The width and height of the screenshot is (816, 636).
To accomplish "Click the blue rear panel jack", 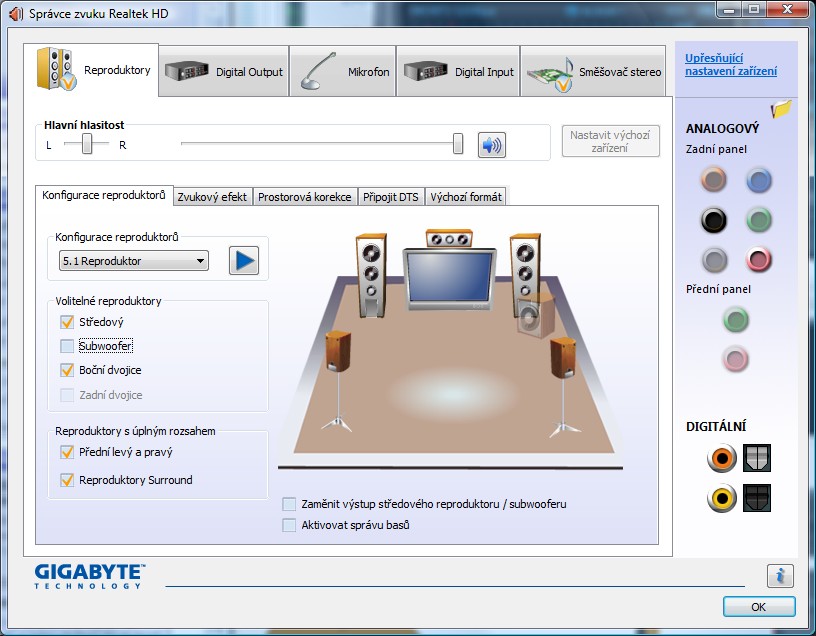I will click(x=759, y=180).
